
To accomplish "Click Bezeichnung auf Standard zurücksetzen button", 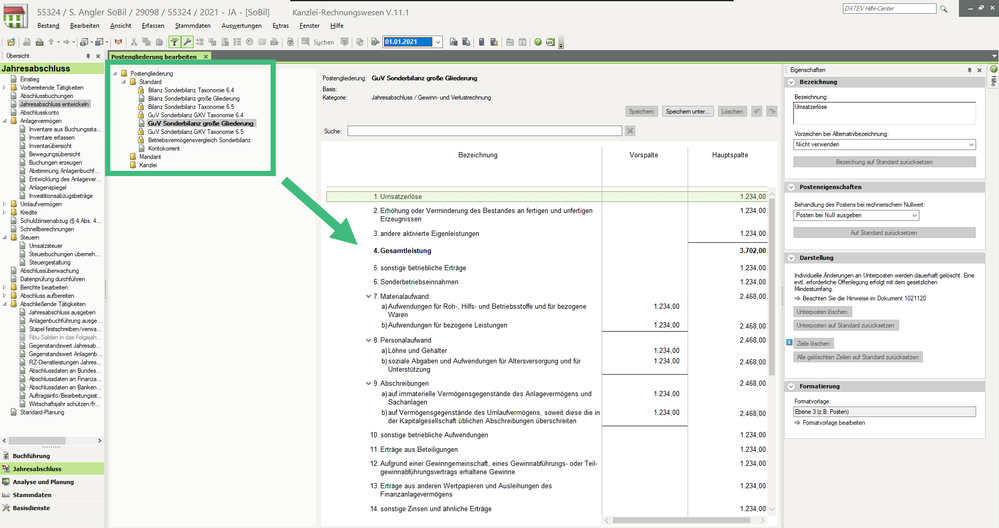I will tap(884, 162).
